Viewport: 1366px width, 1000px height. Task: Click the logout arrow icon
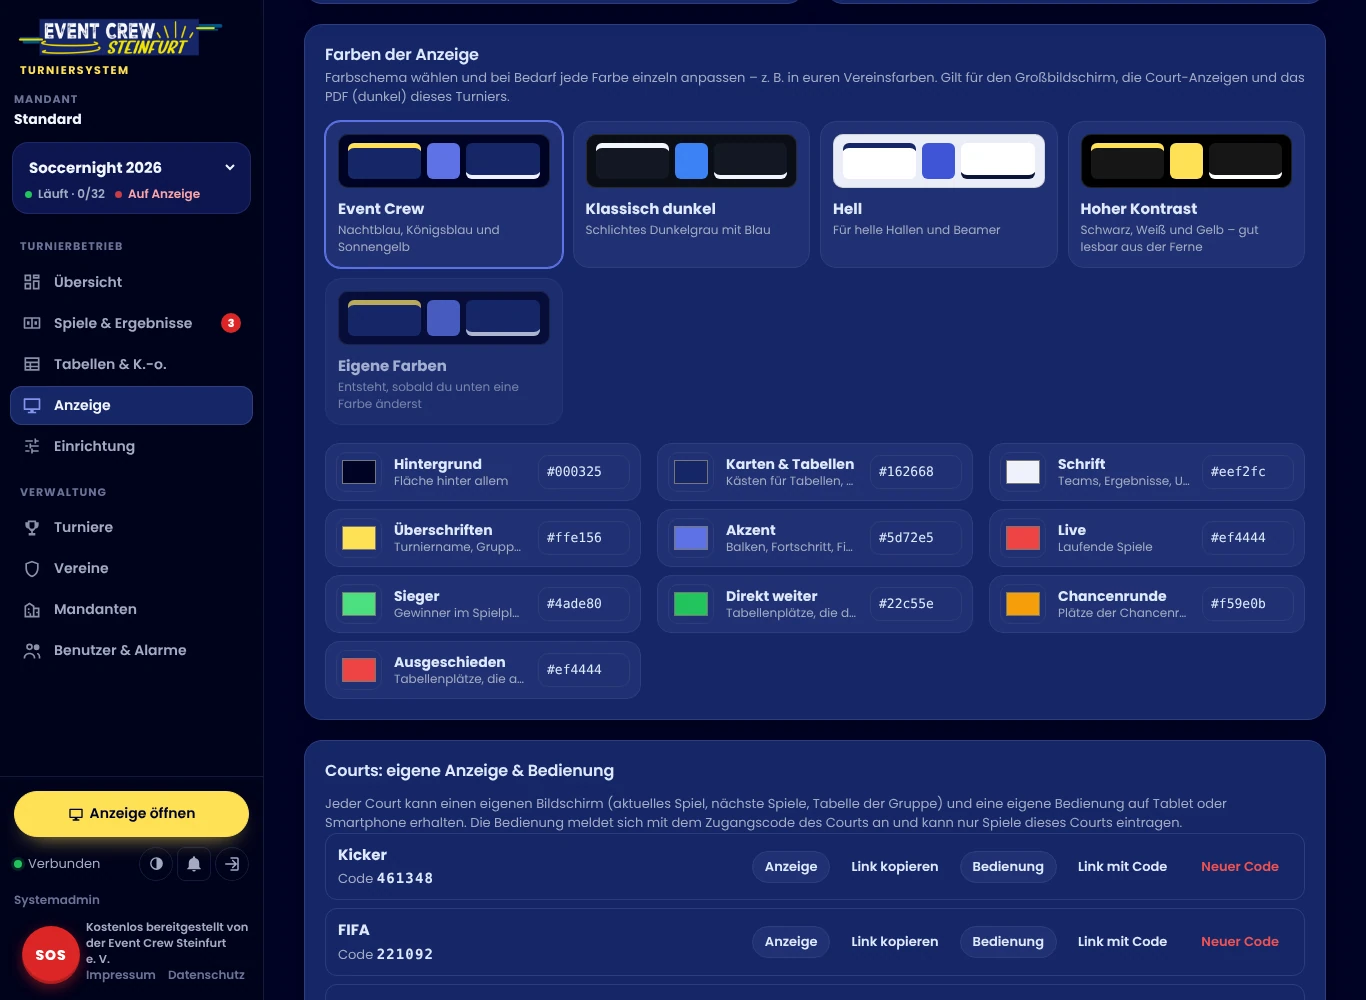tap(232, 864)
